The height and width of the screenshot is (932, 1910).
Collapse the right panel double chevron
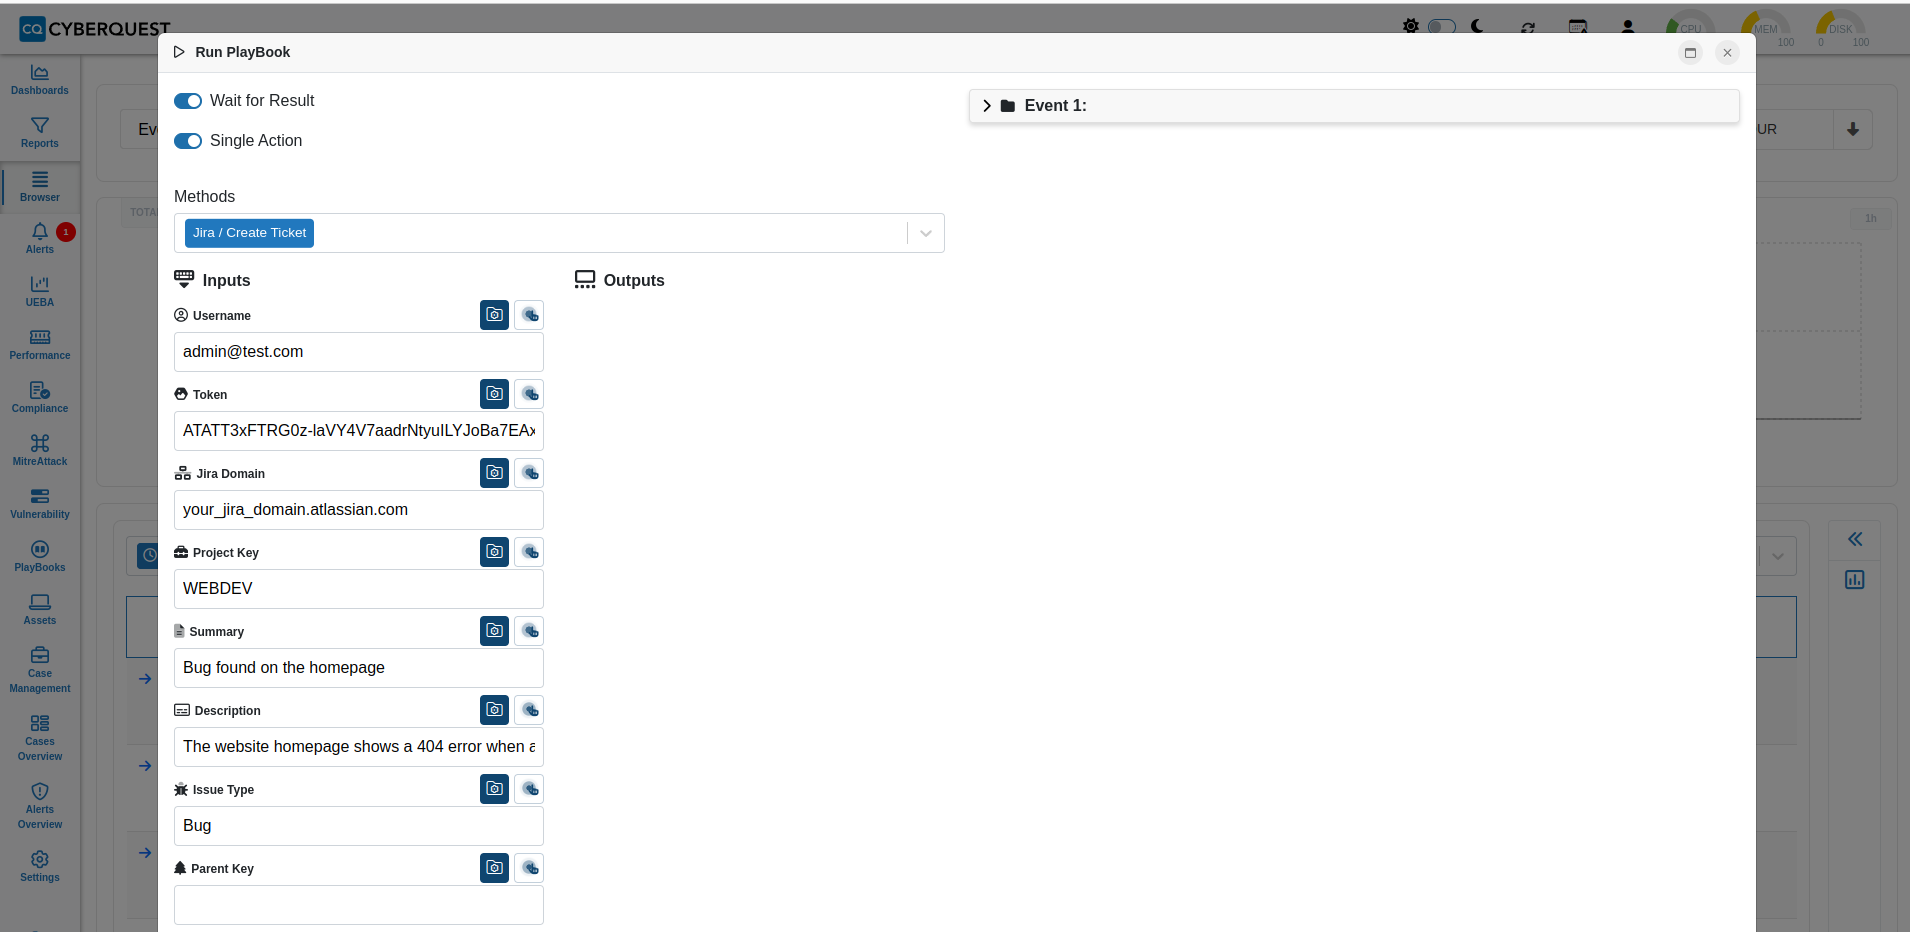point(1855,539)
